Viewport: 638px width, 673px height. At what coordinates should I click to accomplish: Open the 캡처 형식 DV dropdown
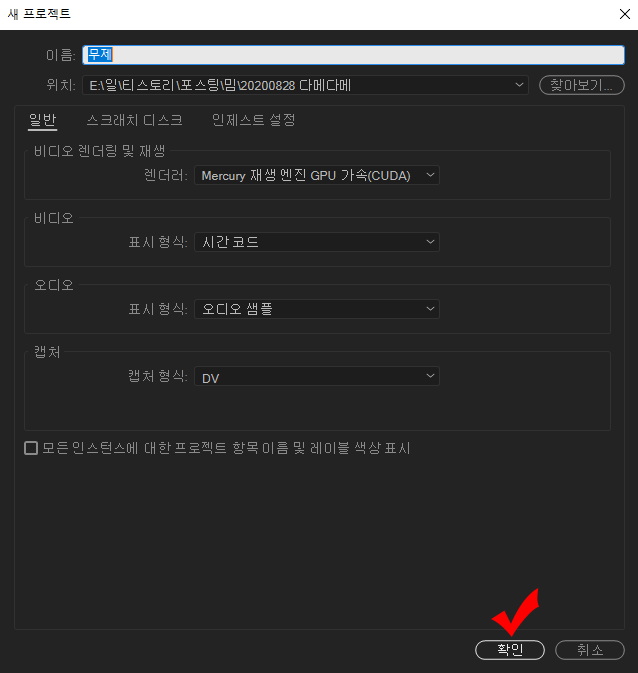[x=317, y=376]
